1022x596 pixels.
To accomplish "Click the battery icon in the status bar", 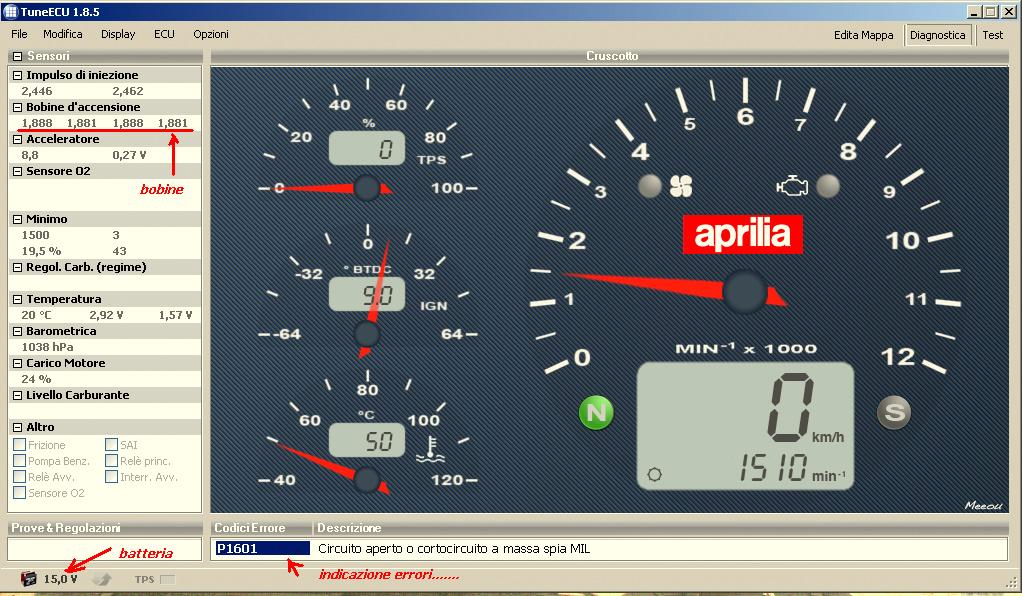I will tap(29, 578).
